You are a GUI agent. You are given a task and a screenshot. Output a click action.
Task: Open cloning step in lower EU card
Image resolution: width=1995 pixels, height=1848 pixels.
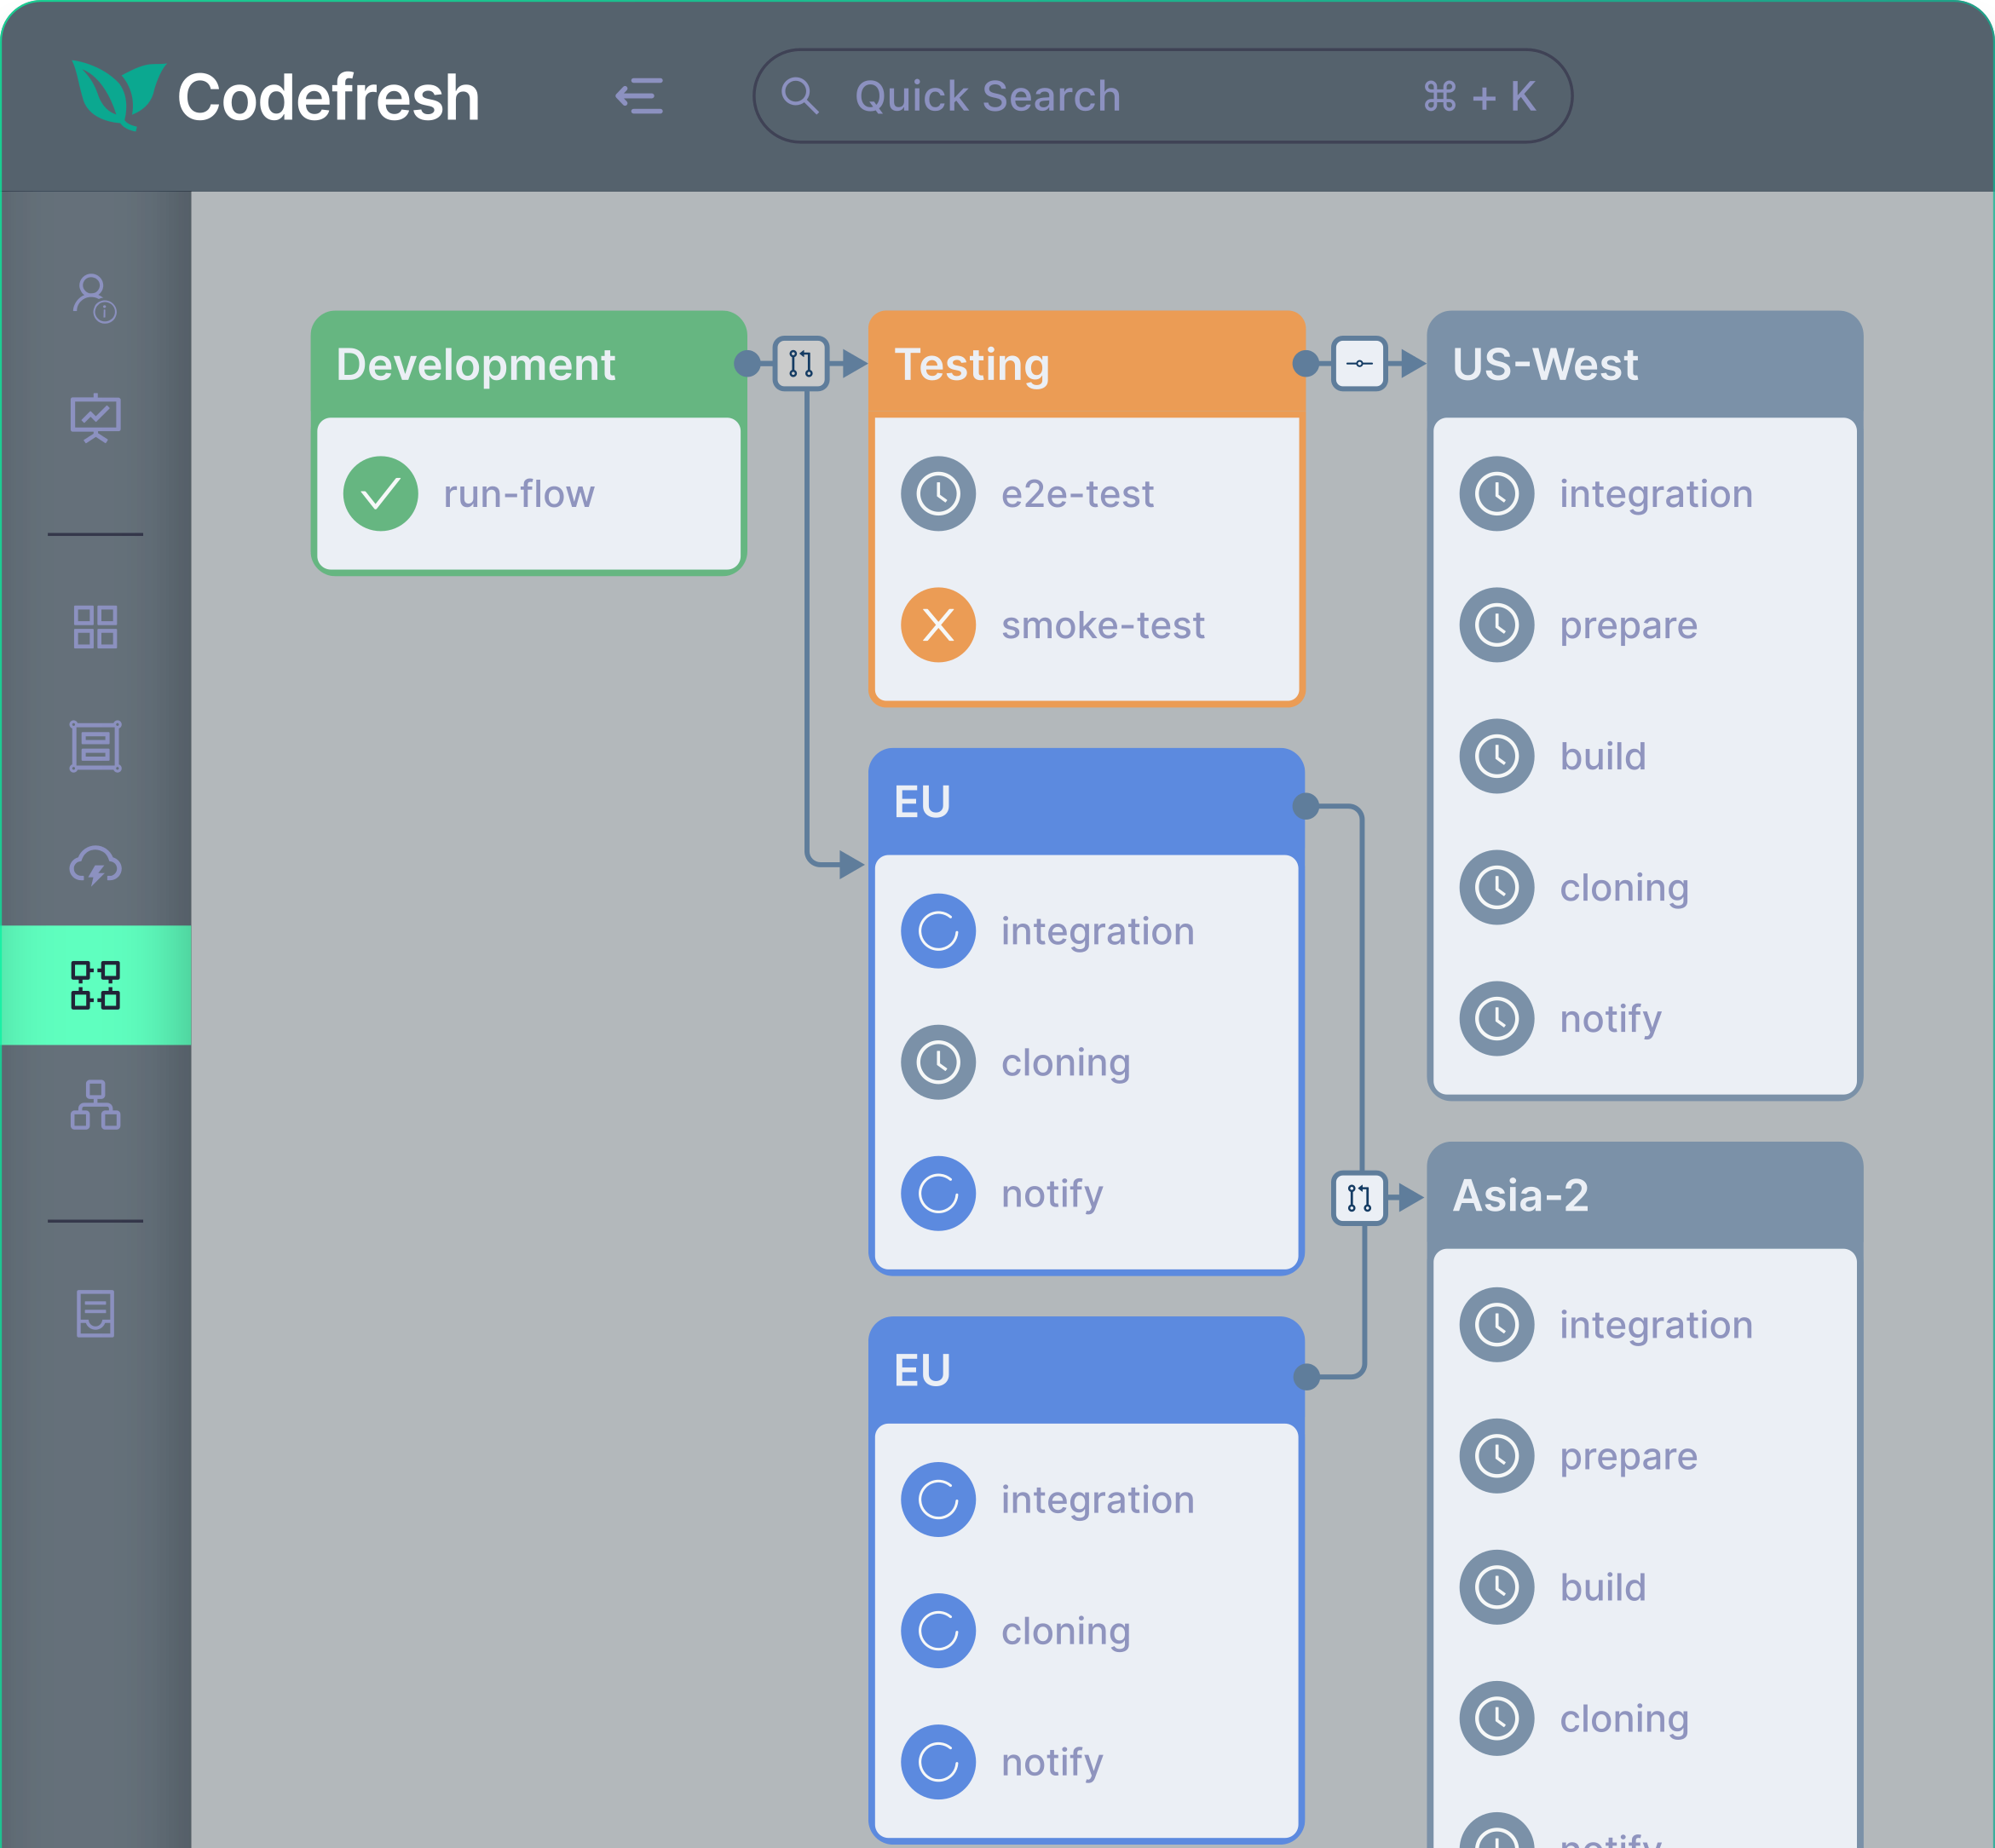click(1087, 1630)
